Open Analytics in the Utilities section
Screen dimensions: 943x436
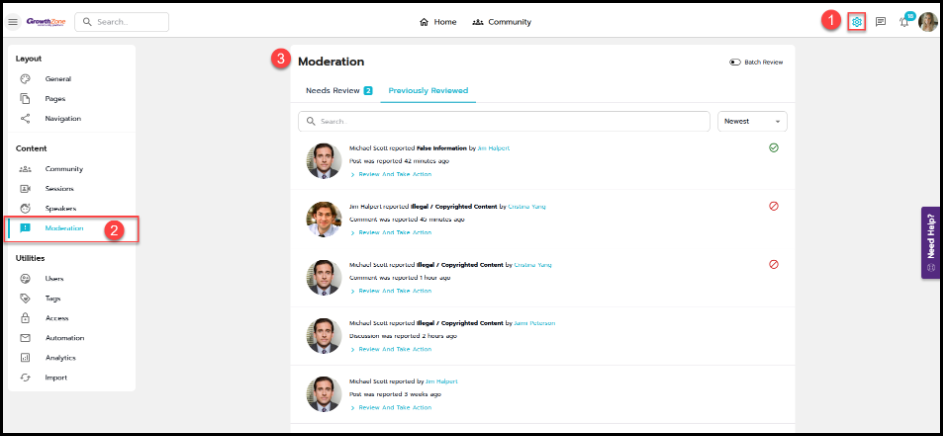pos(60,357)
